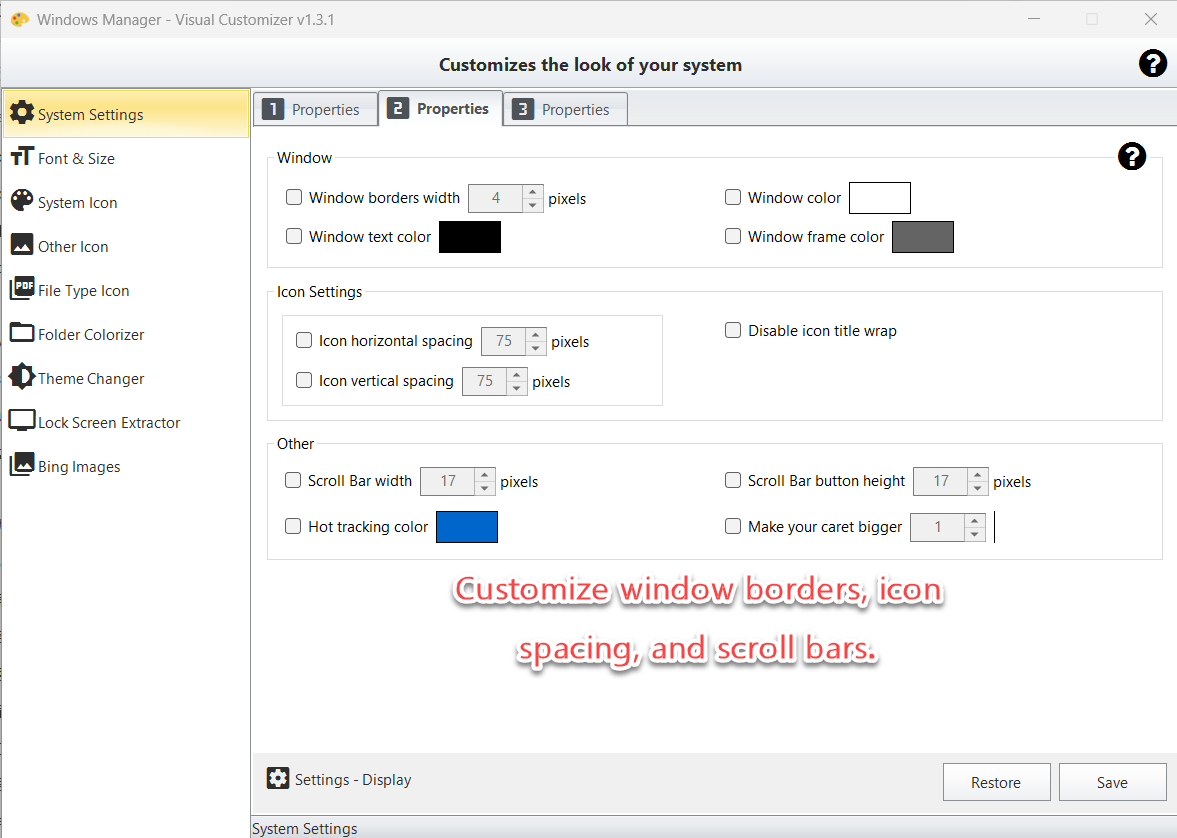Viewport: 1177px width, 838px height.
Task: Click the Settings - Display gear icon
Action: [x=278, y=778]
